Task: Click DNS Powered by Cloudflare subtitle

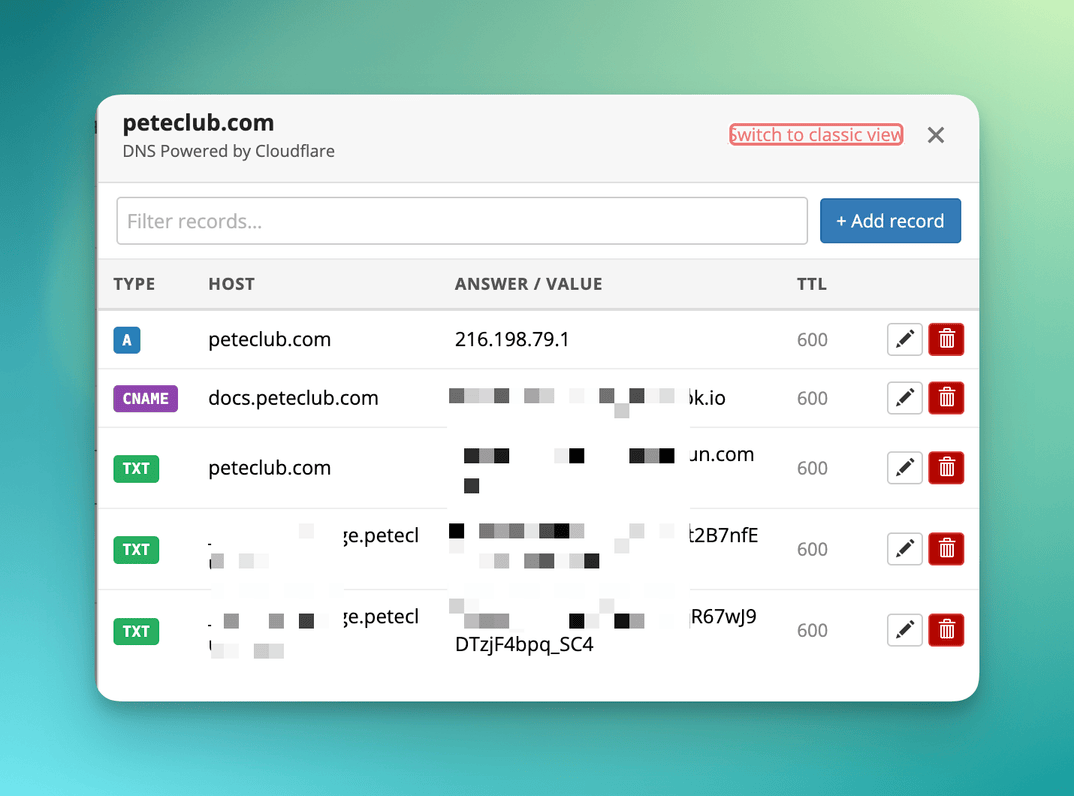Action: 228,151
